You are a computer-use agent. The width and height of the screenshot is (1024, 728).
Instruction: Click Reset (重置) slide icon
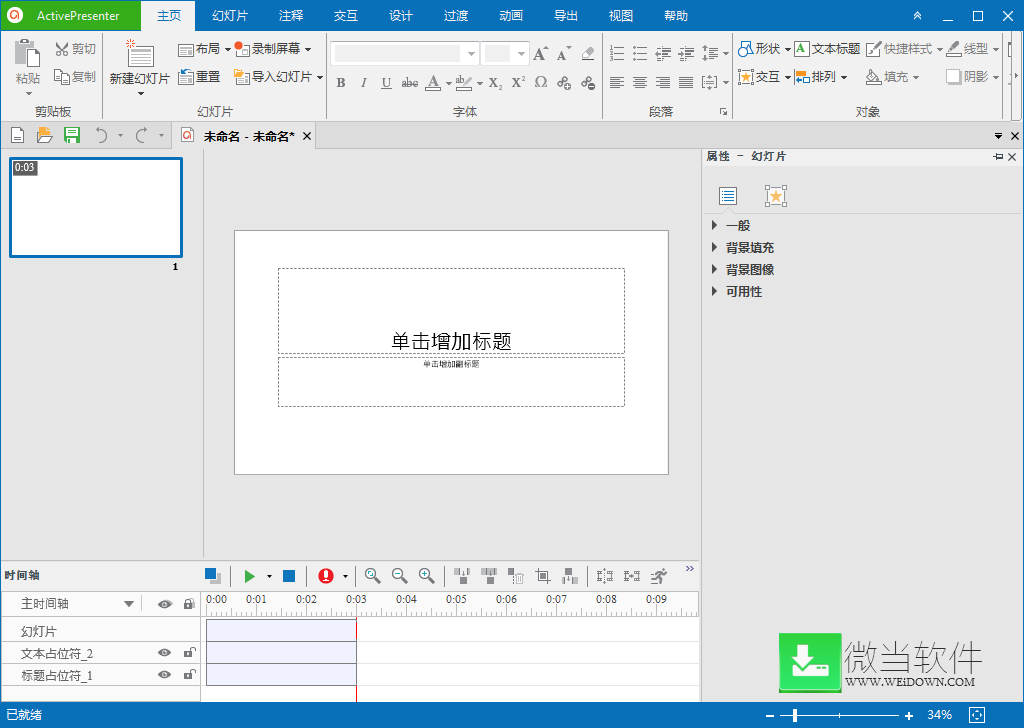coord(186,77)
